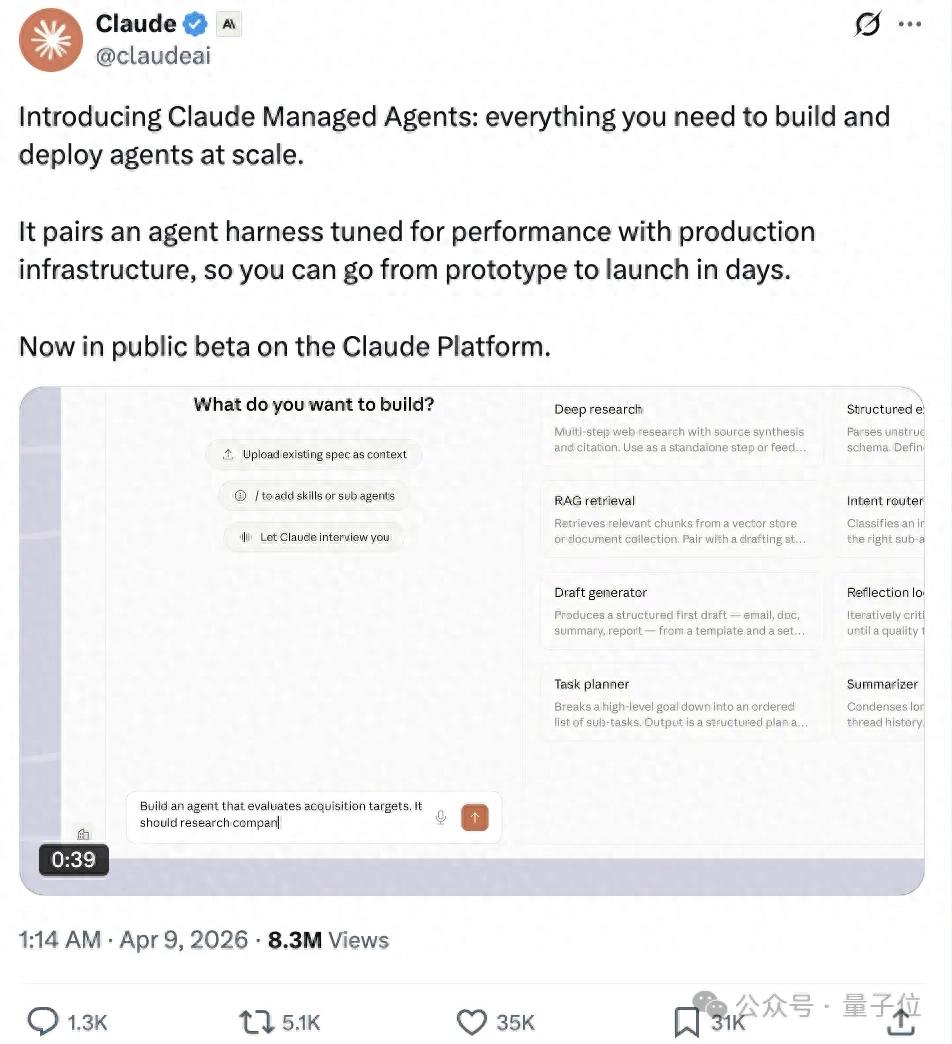Click the Grok icon on the post
This screenshot has width=952, height=1044.
click(867, 25)
